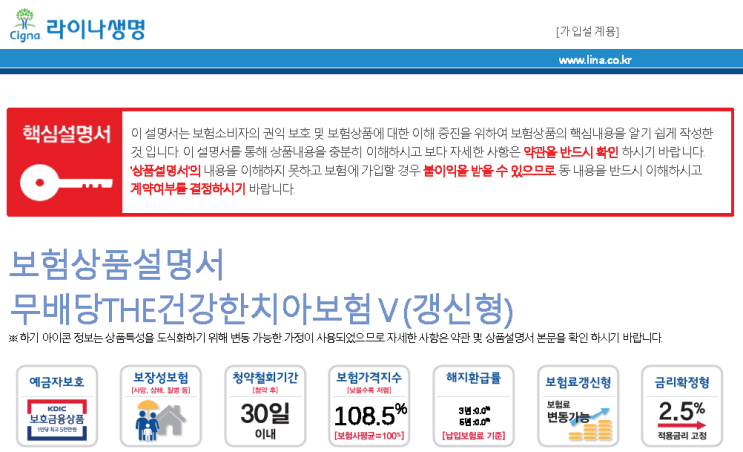
Task: Click the family with umbrella house icon
Action: [160, 420]
